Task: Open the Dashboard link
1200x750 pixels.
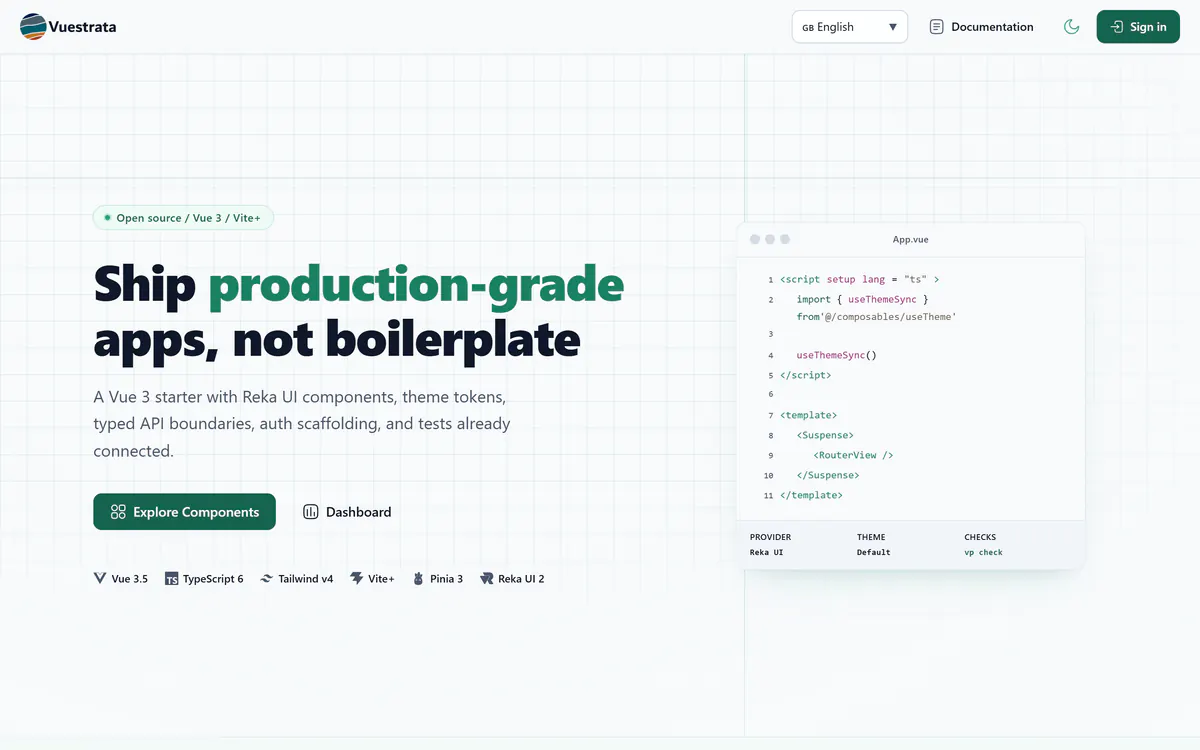Action: (347, 512)
